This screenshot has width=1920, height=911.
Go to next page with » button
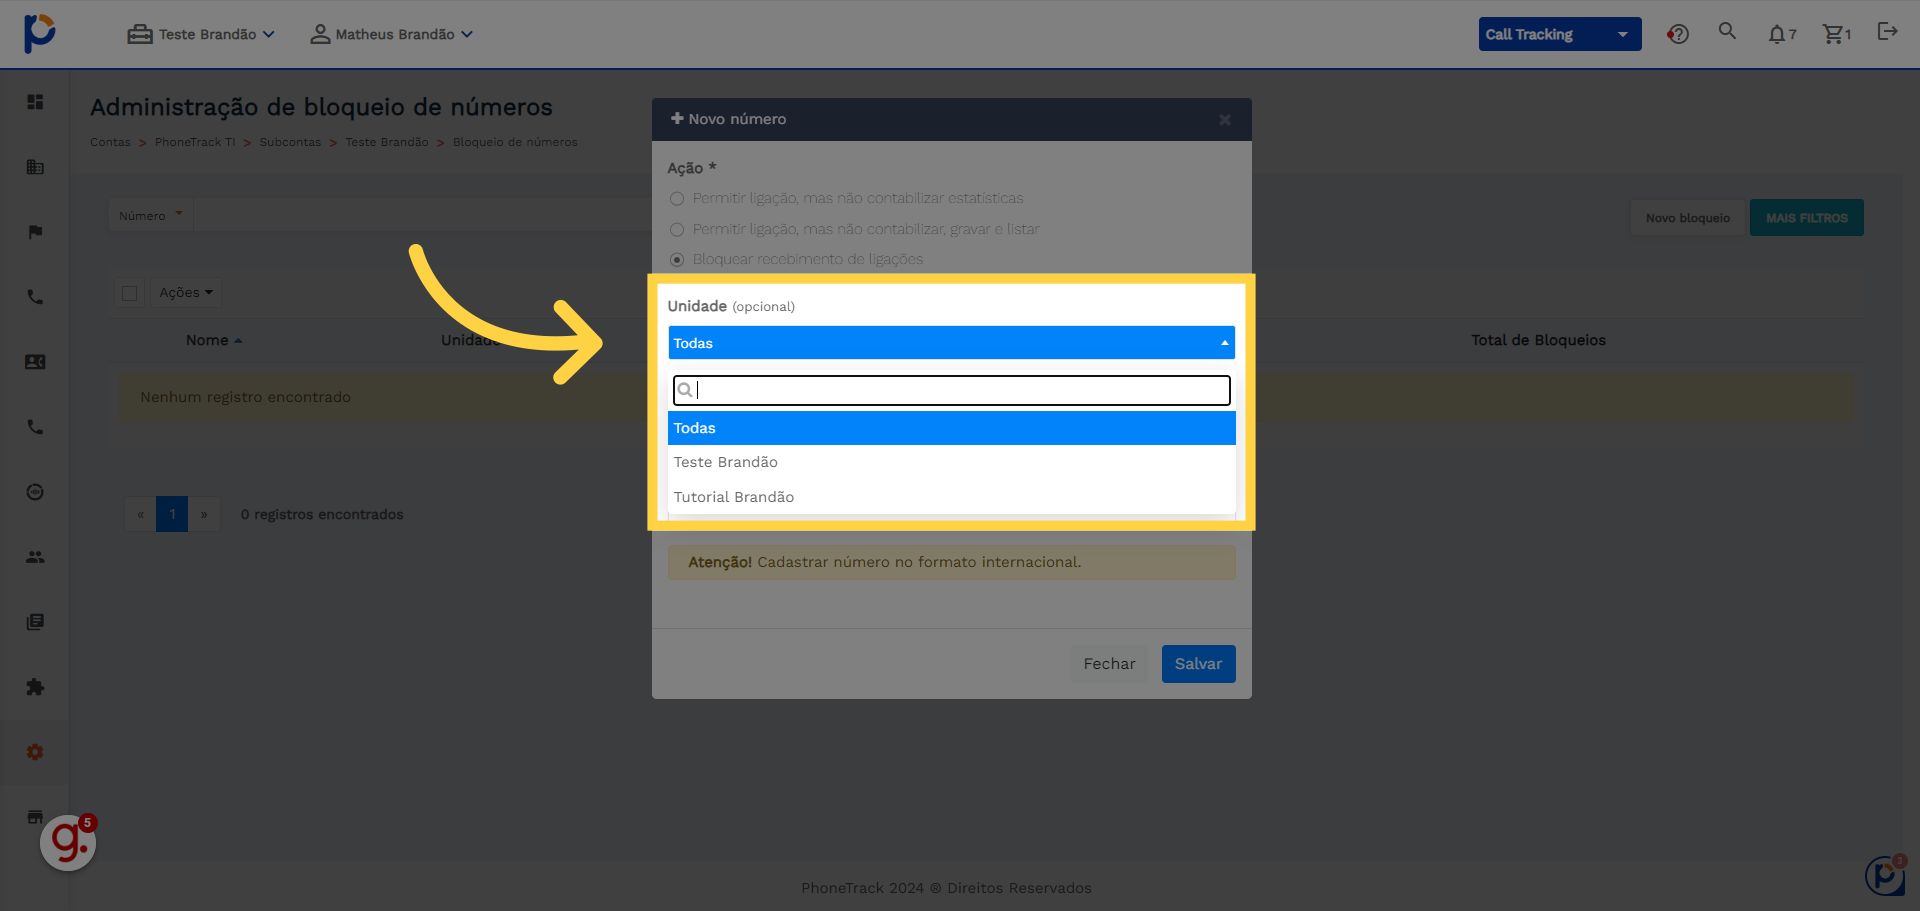pyautogui.click(x=204, y=514)
